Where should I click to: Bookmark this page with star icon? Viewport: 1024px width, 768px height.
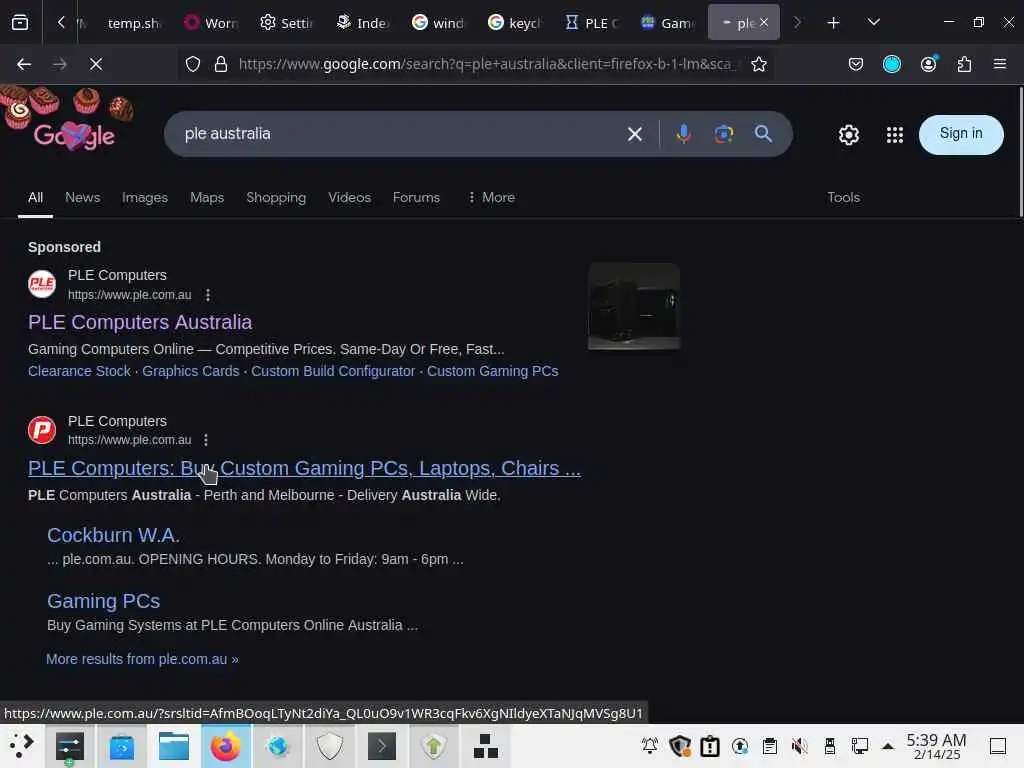[x=758, y=64]
